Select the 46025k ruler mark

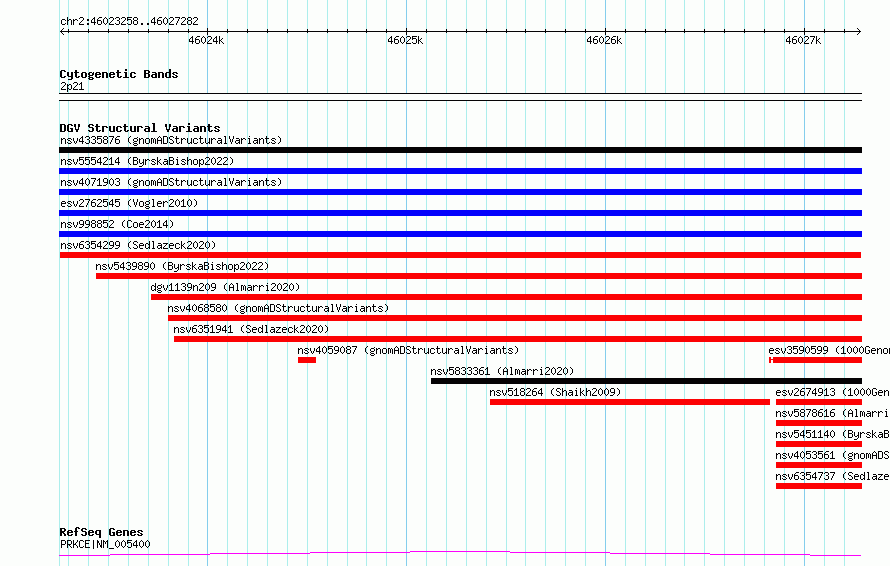coord(405,40)
